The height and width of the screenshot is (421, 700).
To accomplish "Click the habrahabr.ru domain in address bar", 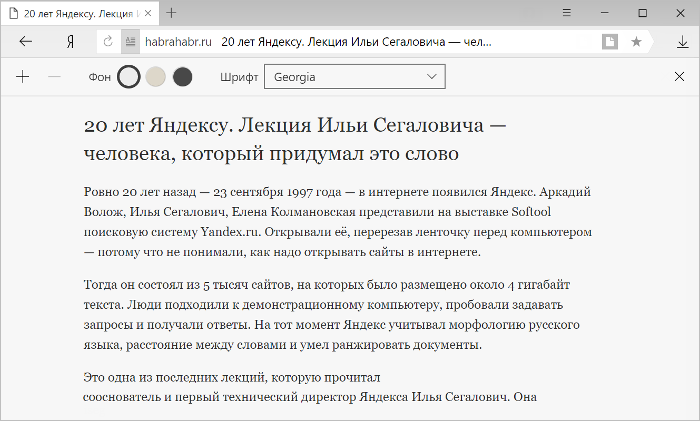I will click(x=178, y=42).
